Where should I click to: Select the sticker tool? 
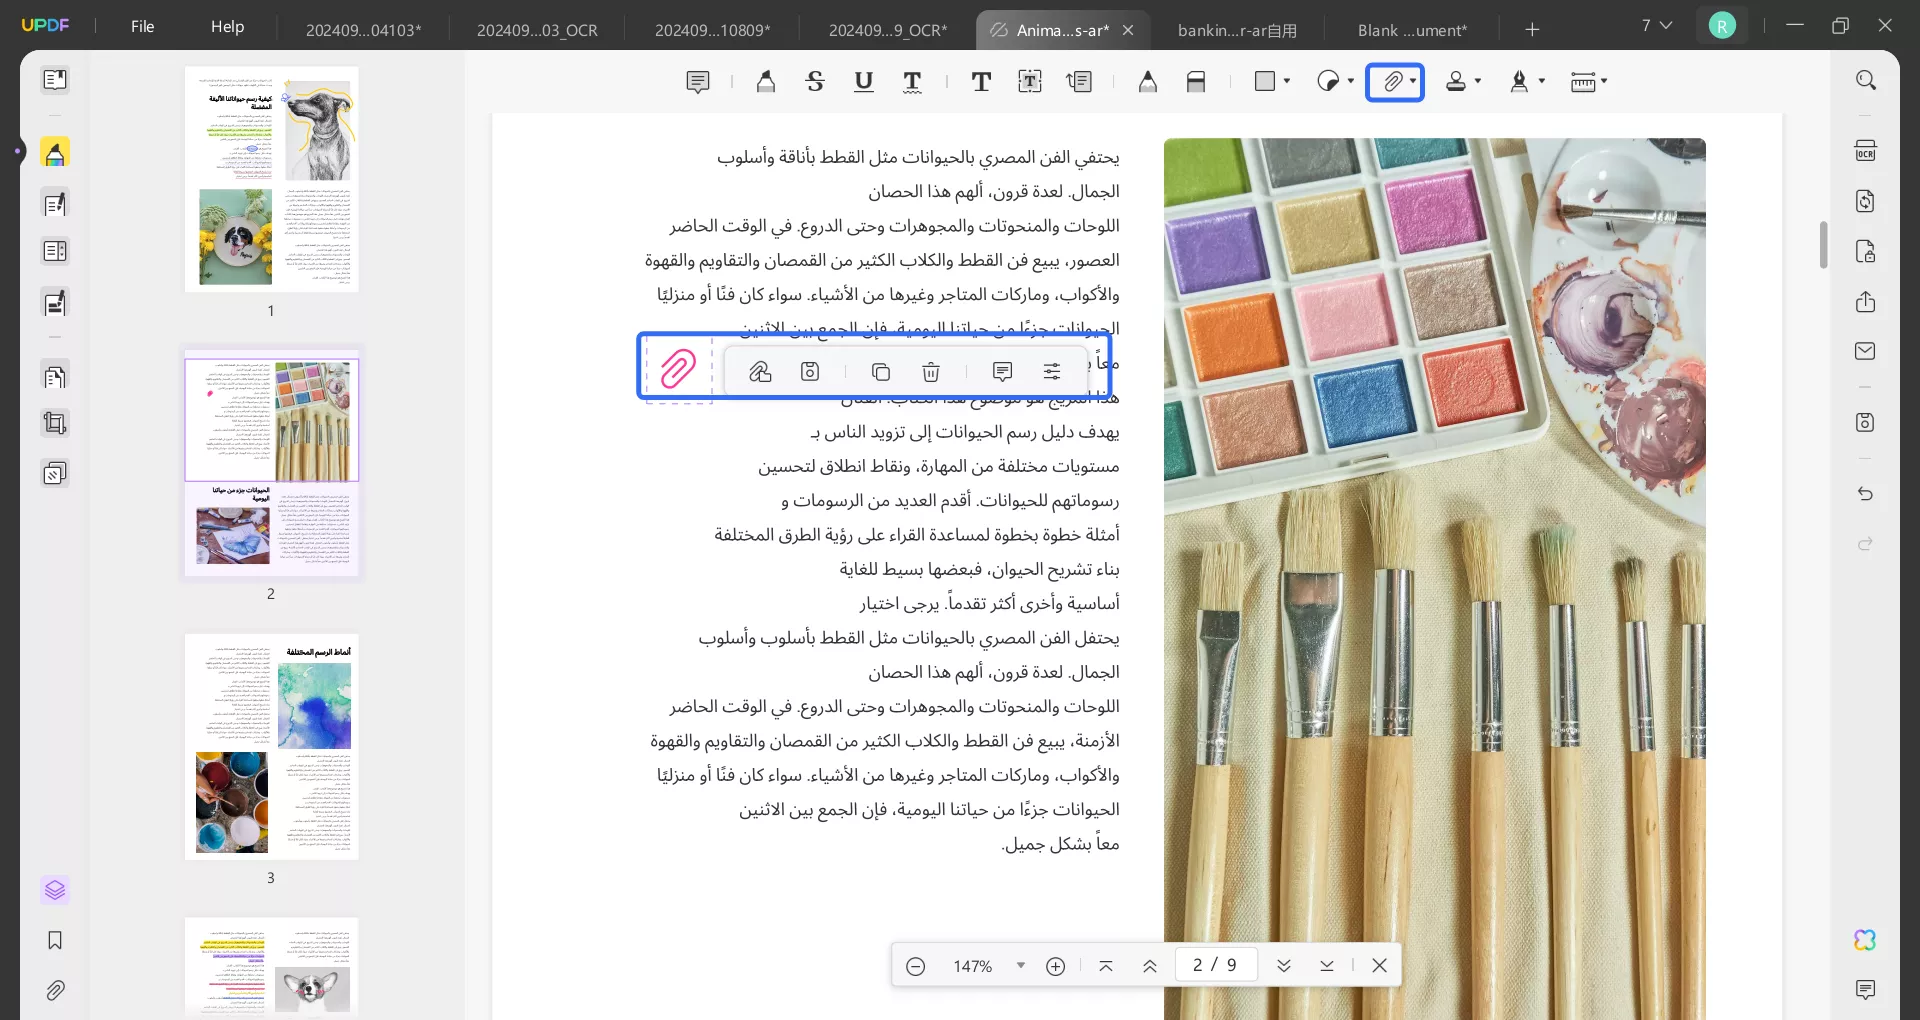[x=1328, y=81]
